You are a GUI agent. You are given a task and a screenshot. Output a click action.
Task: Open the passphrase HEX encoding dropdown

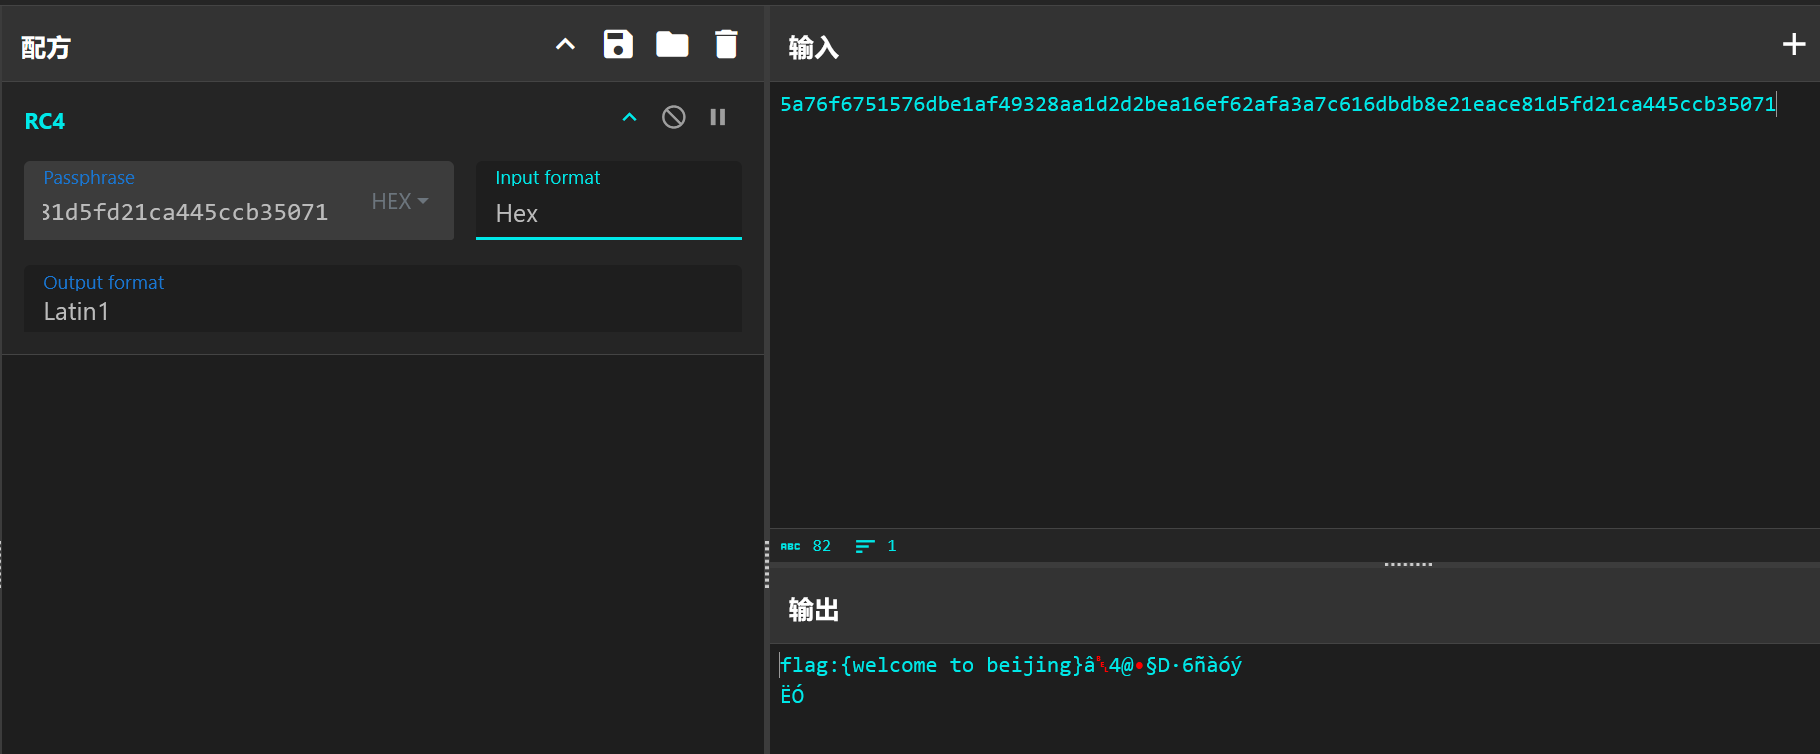coord(400,202)
